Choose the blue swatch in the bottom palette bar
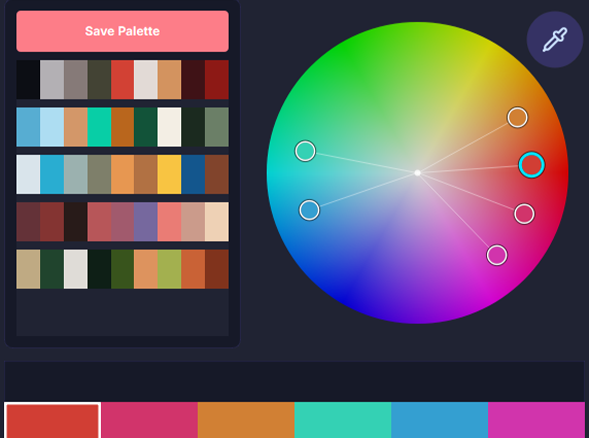The image size is (589, 438). [439, 420]
